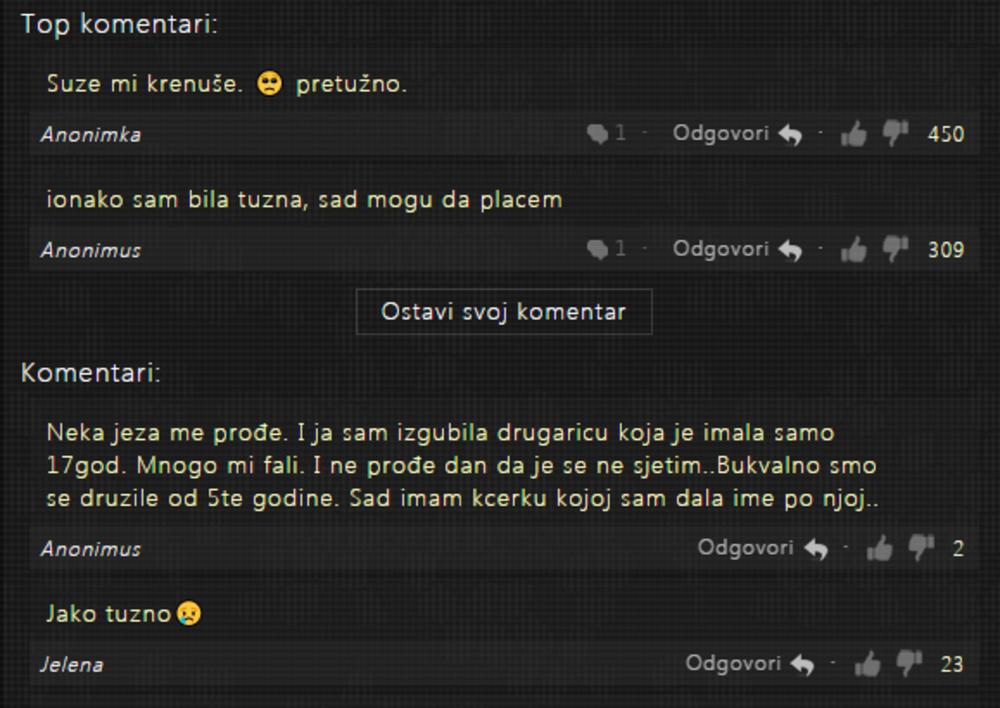The width and height of the screenshot is (1000, 708).
Task: Click Odgovori reply arrow on Jelena's comment
Action: 750,664
